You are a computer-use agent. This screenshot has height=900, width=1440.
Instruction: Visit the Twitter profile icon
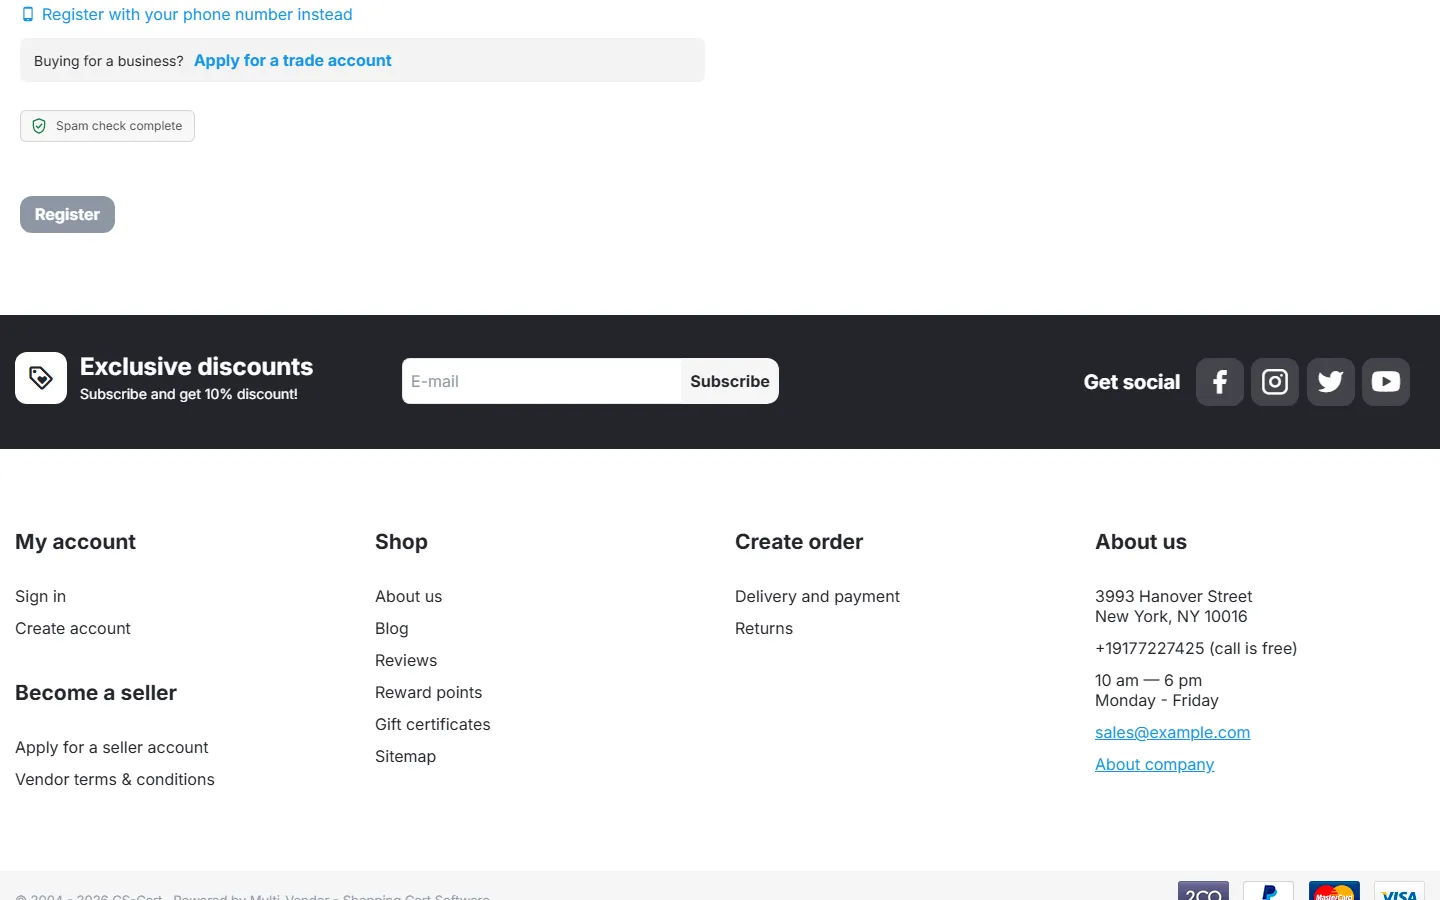[1331, 382]
